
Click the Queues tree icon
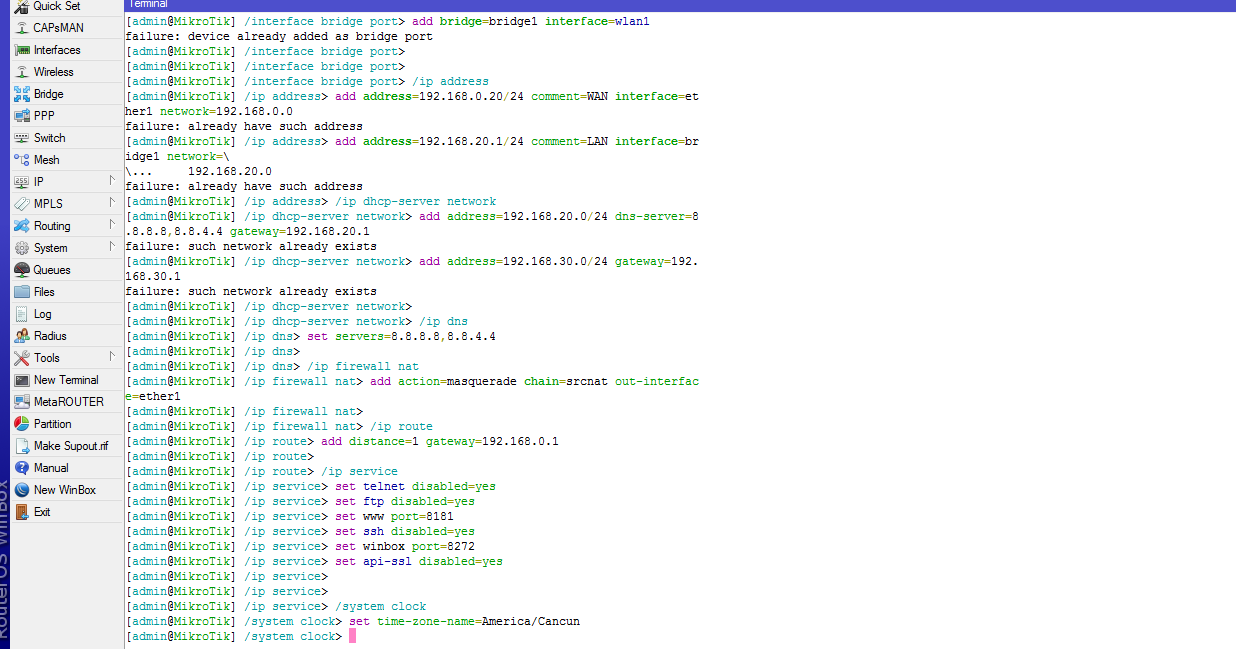pyautogui.click(x=22, y=270)
